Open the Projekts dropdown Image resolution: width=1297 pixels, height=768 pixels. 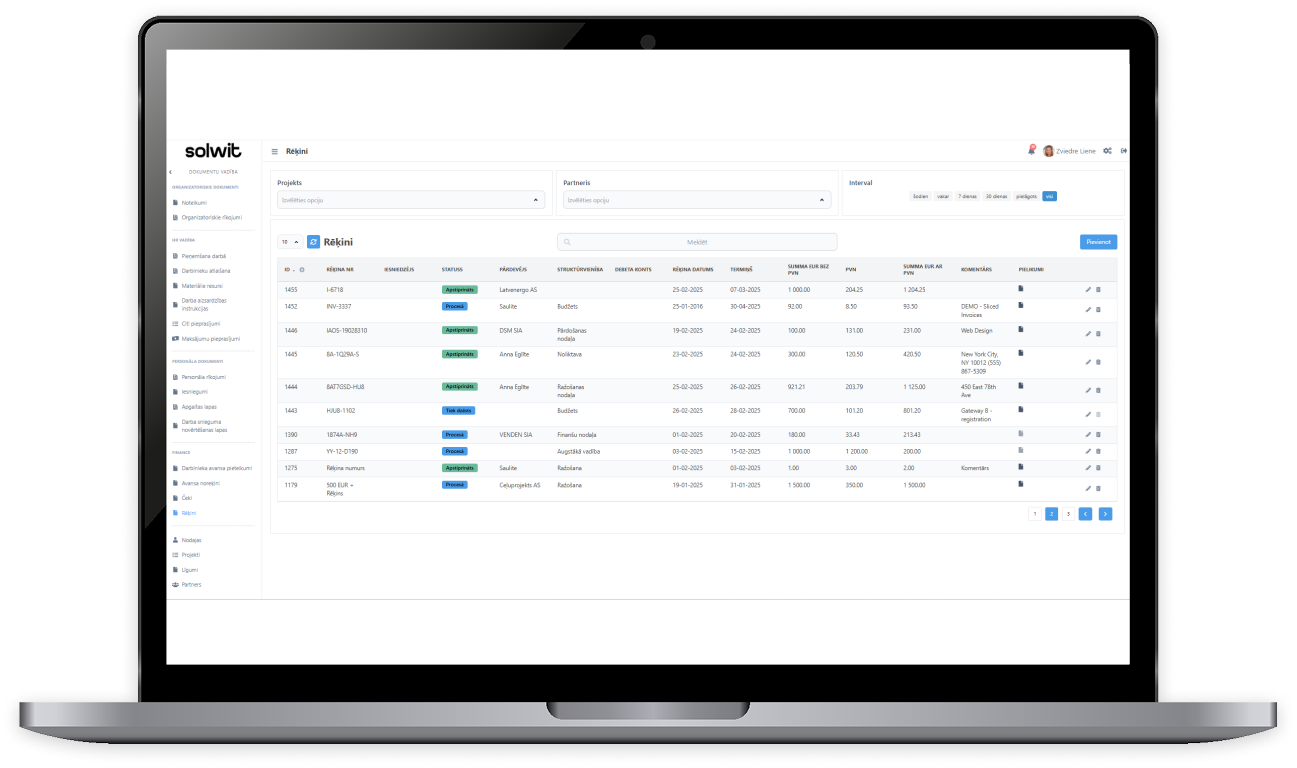coord(410,200)
